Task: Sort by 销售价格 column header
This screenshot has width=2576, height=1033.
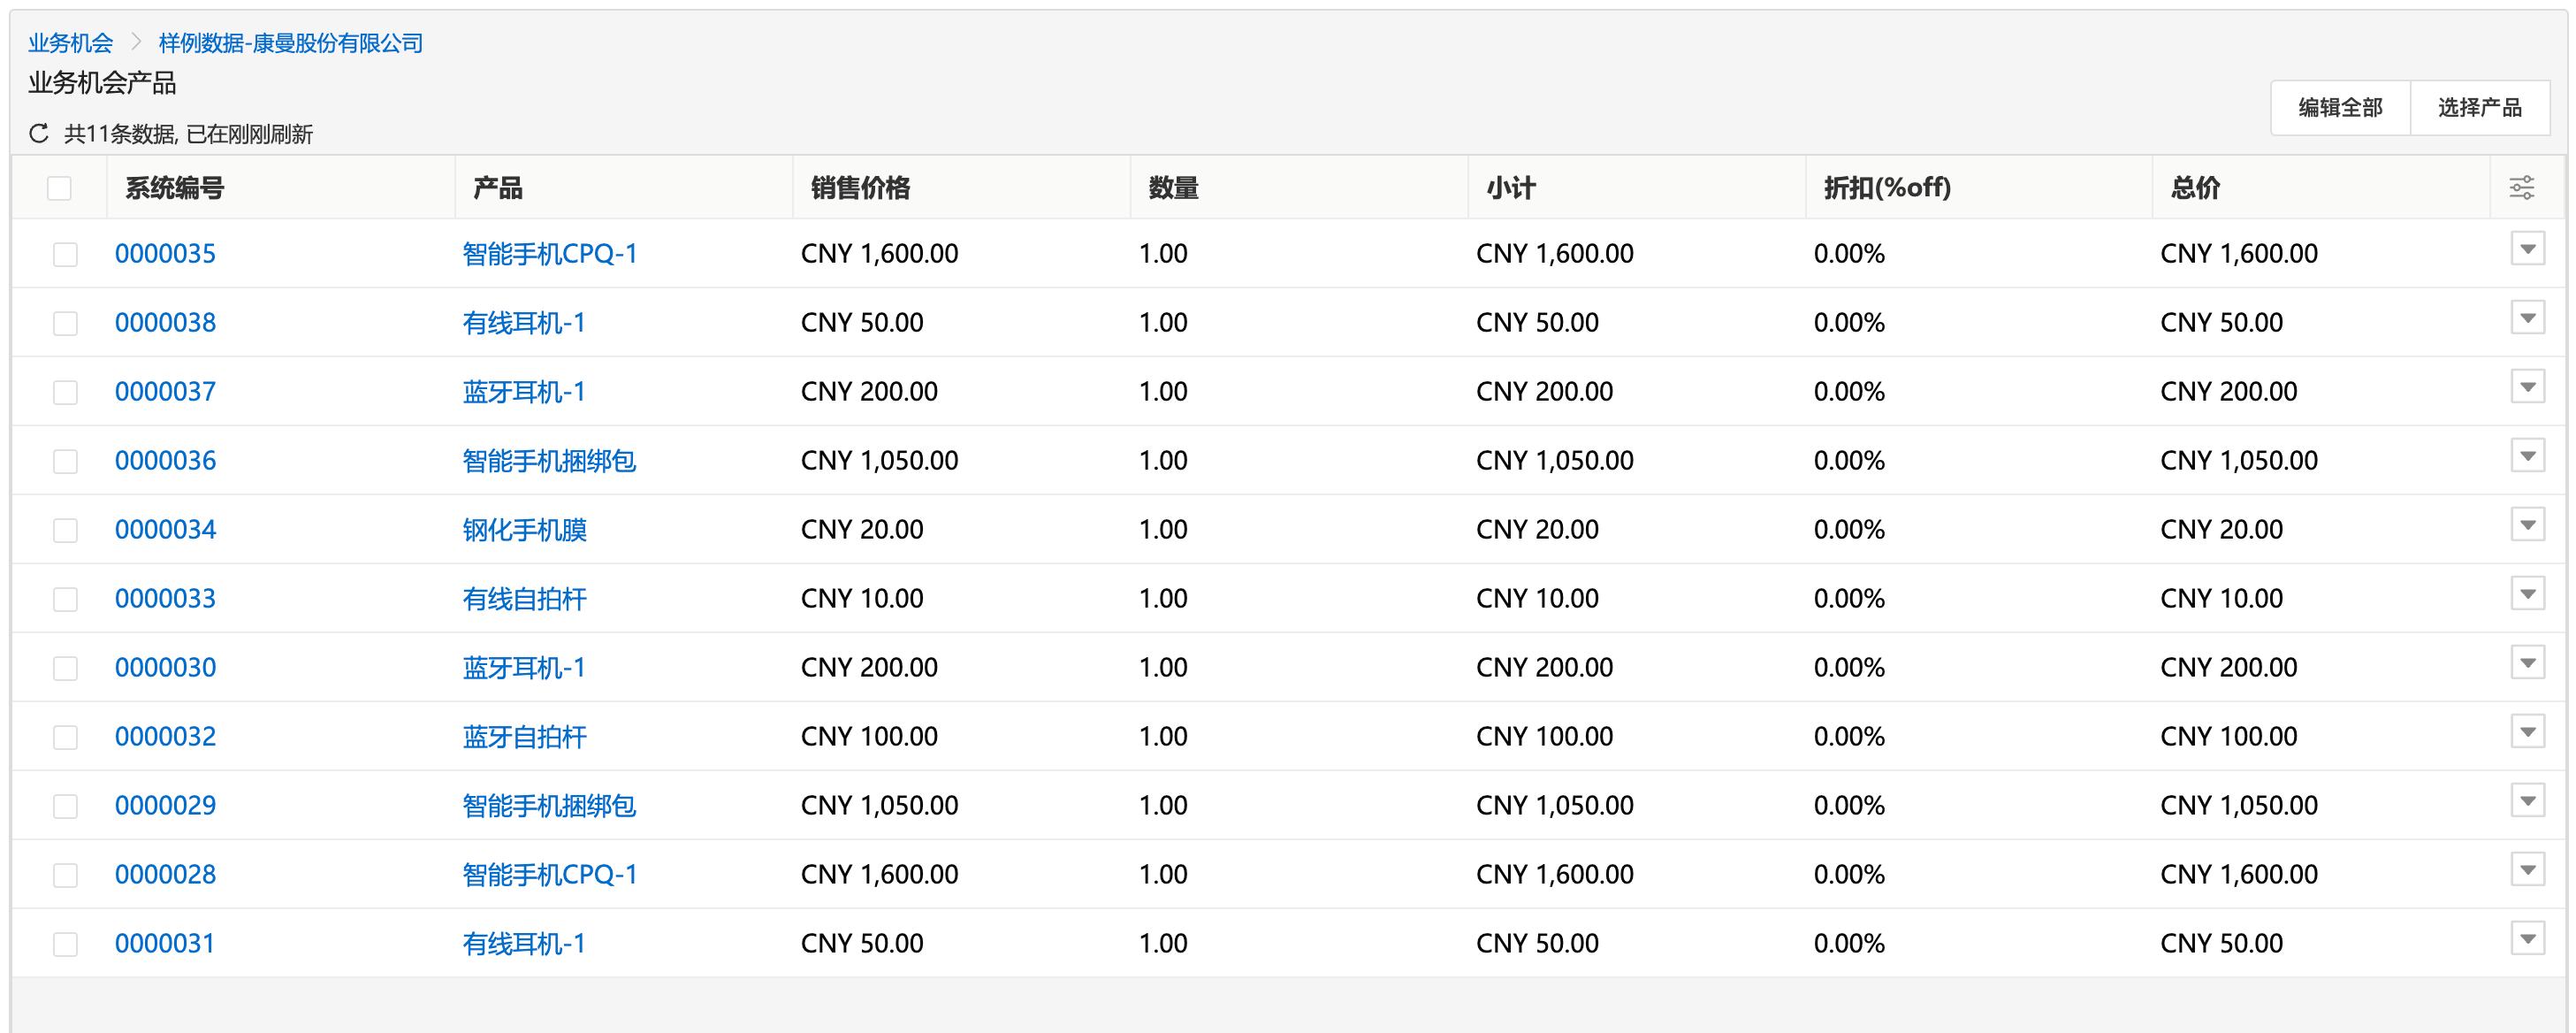Action: pyautogui.click(x=860, y=187)
